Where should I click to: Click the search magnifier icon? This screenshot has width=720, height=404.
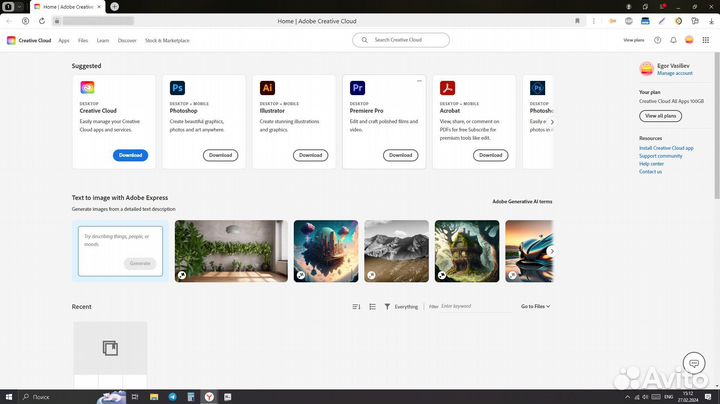pos(365,40)
